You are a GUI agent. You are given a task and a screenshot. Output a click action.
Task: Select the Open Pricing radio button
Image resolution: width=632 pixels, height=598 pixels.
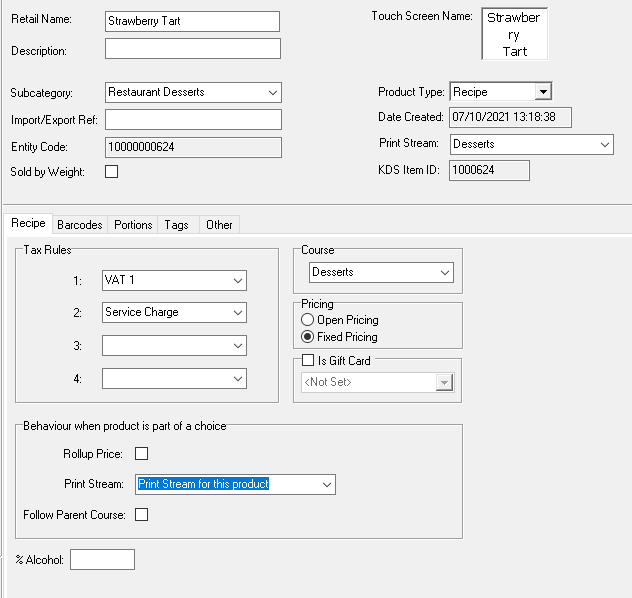pyautogui.click(x=308, y=320)
